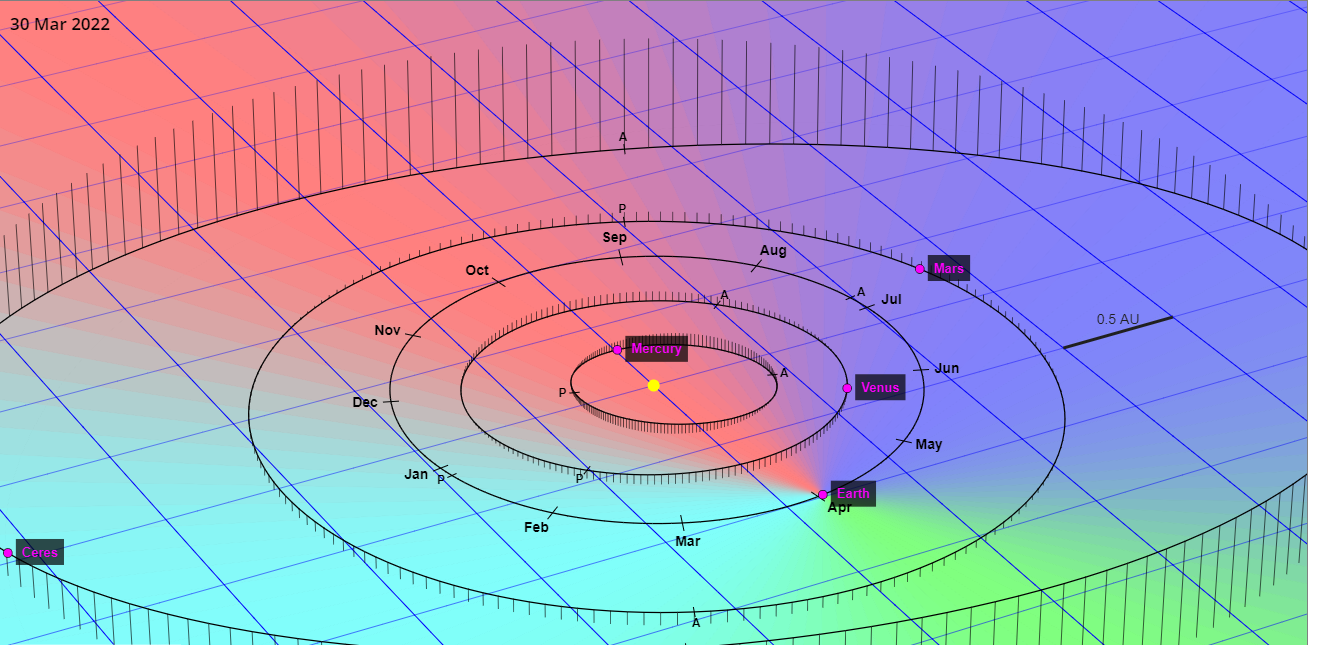Screen dimensions: 1319x645
Task: Click the perihelion P marker below Jan
Action: pos(440,480)
